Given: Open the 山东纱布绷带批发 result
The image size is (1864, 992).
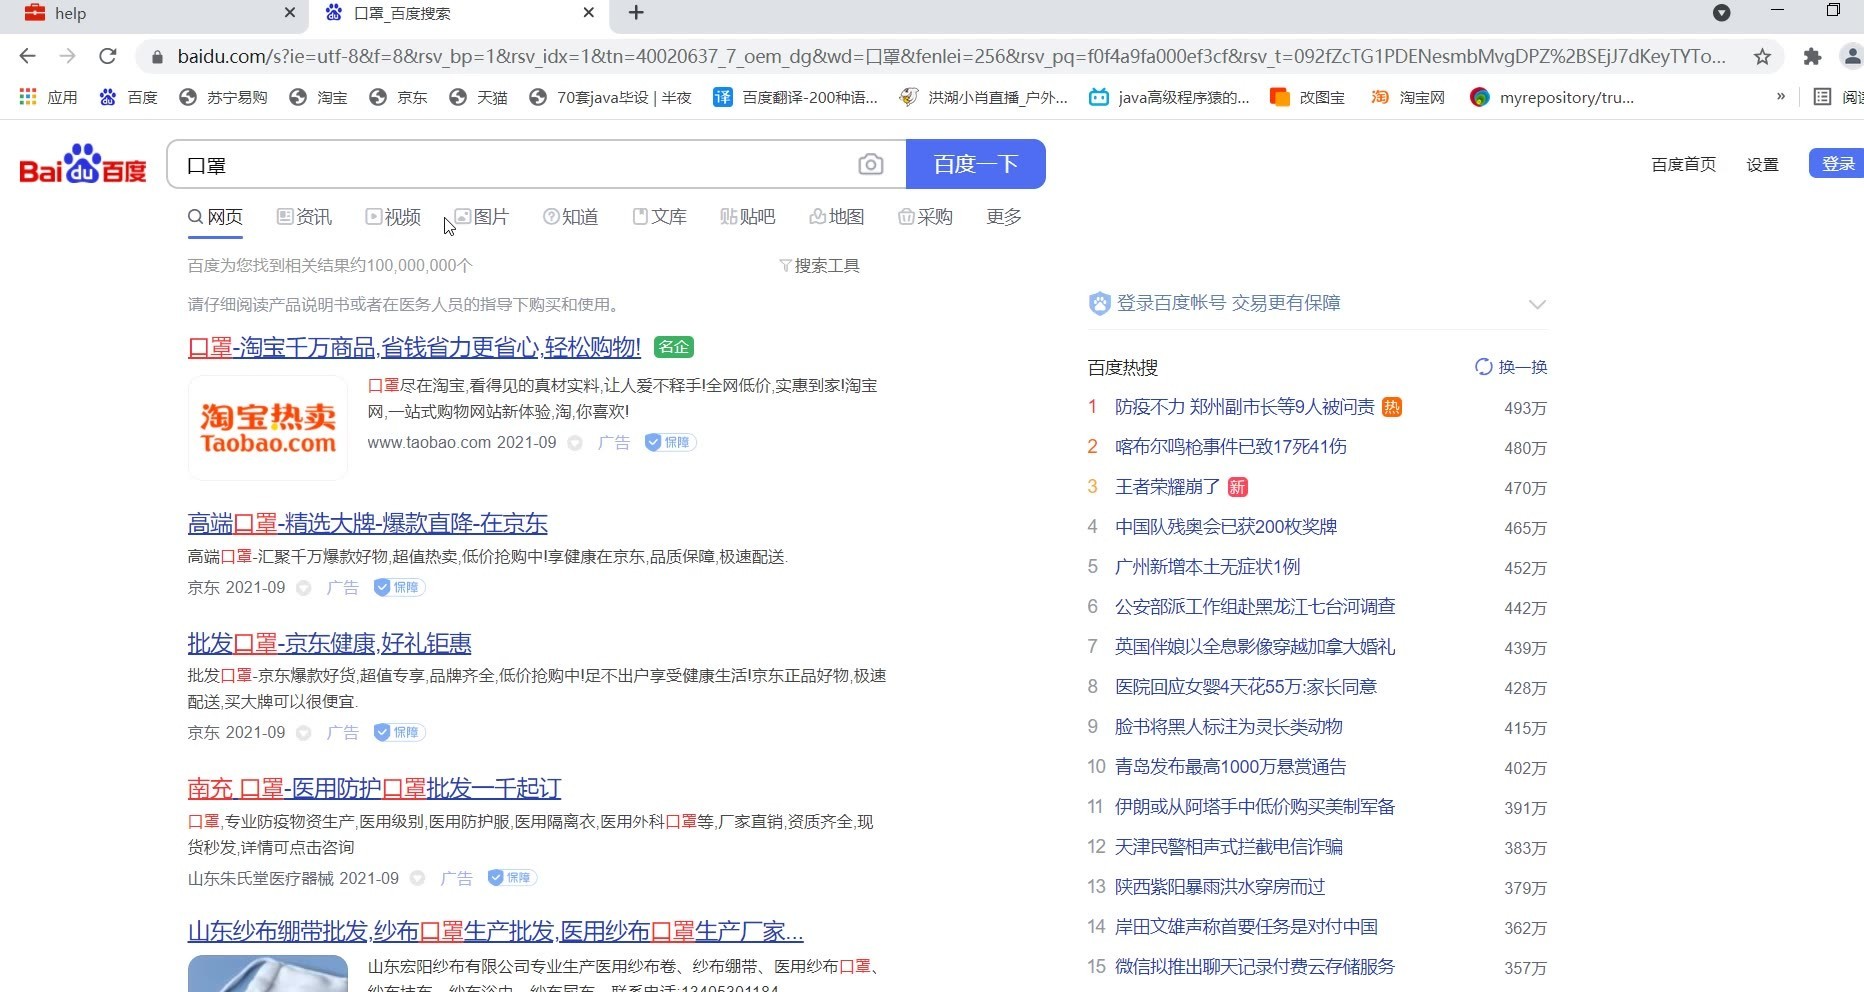Looking at the screenshot, I should (495, 932).
